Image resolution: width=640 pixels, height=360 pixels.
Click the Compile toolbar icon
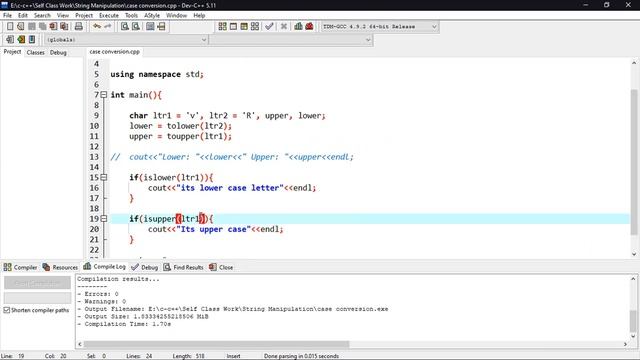[222, 27]
